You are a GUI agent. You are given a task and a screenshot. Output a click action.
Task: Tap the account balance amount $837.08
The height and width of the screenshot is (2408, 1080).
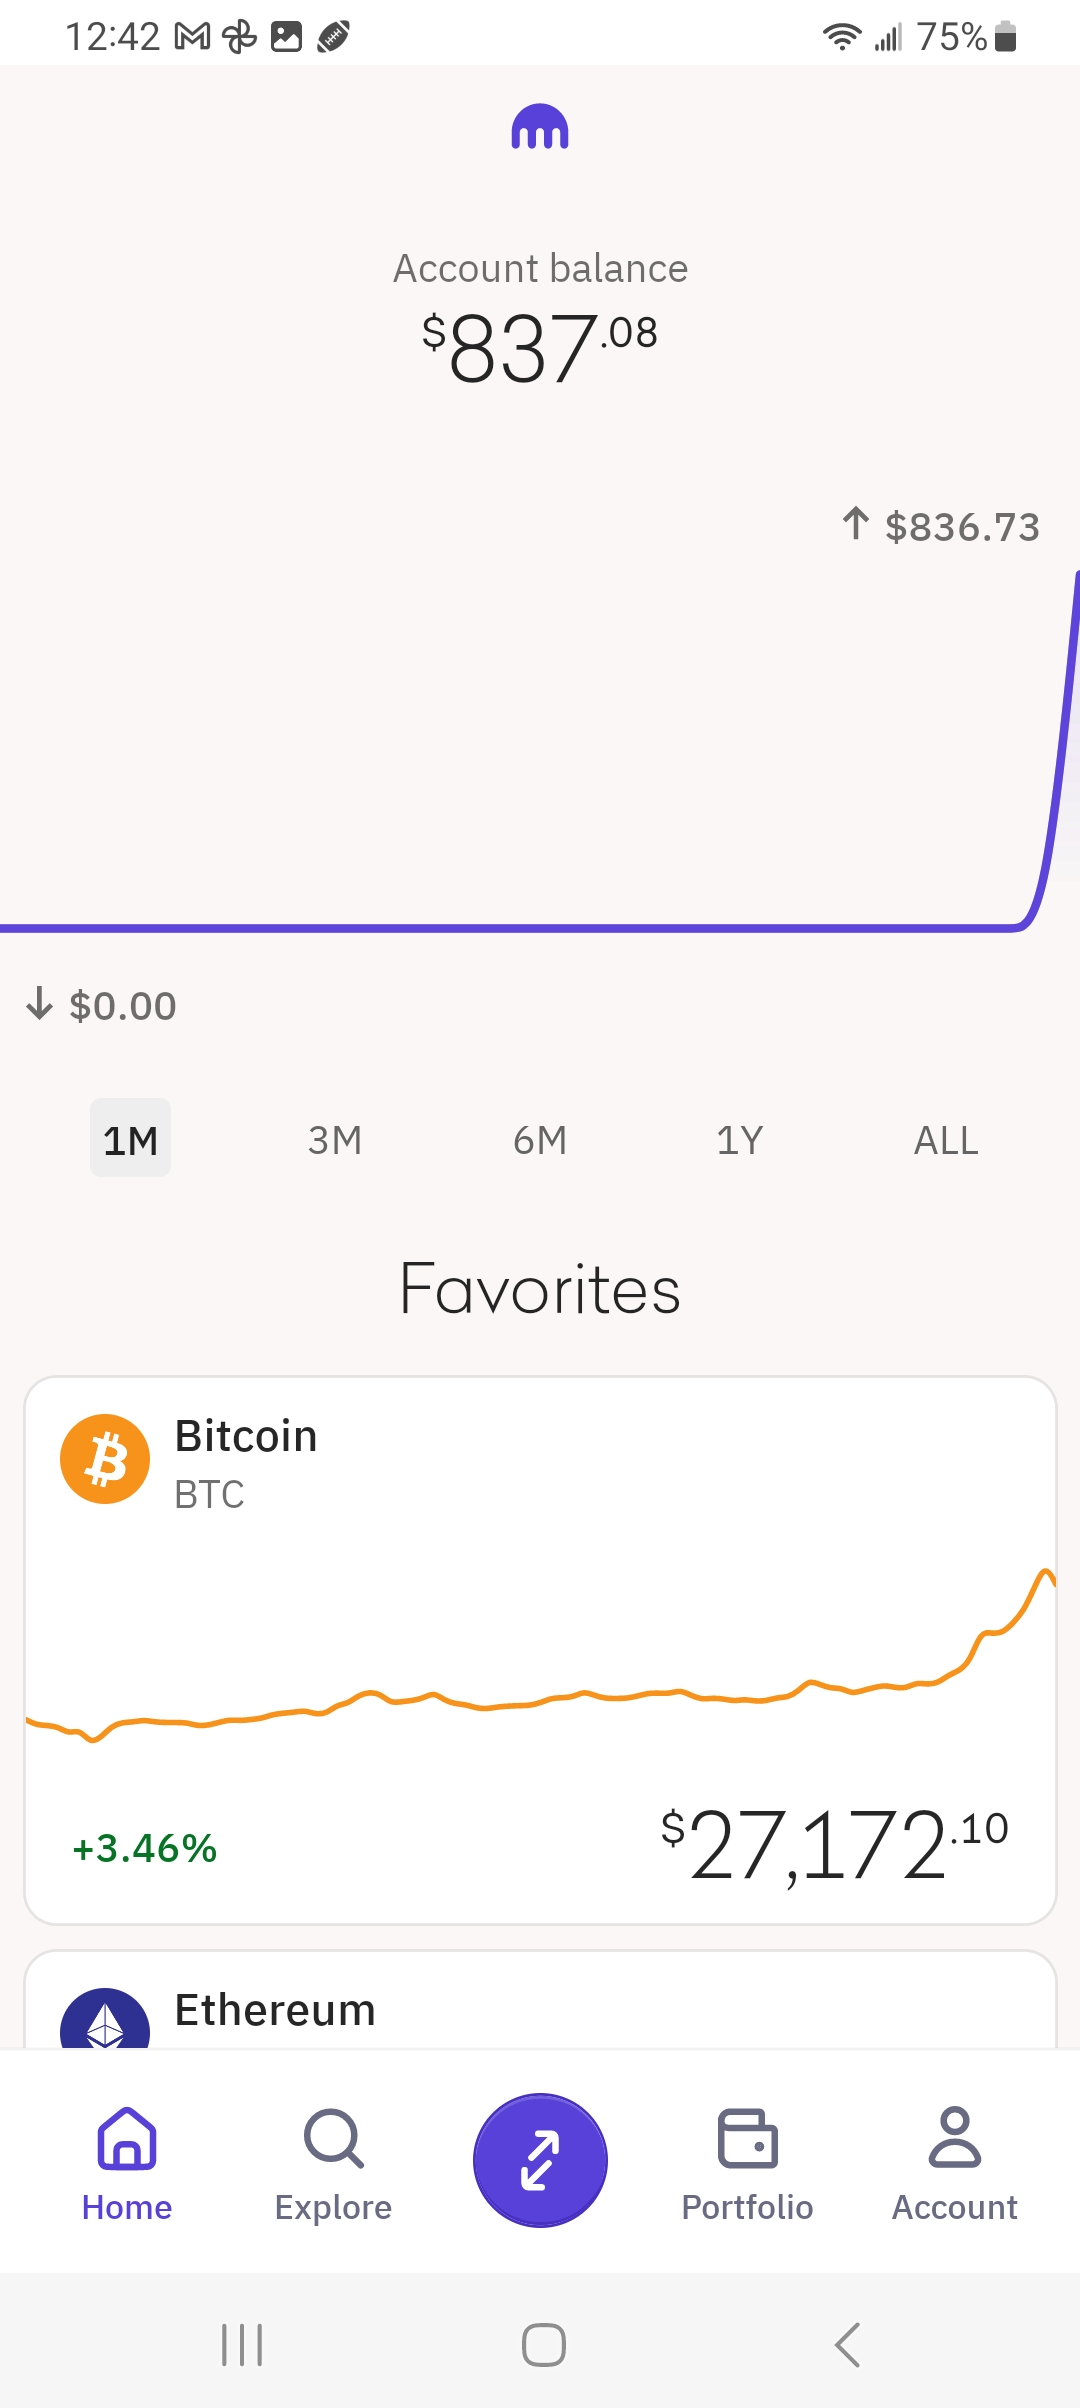[x=540, y=346]
